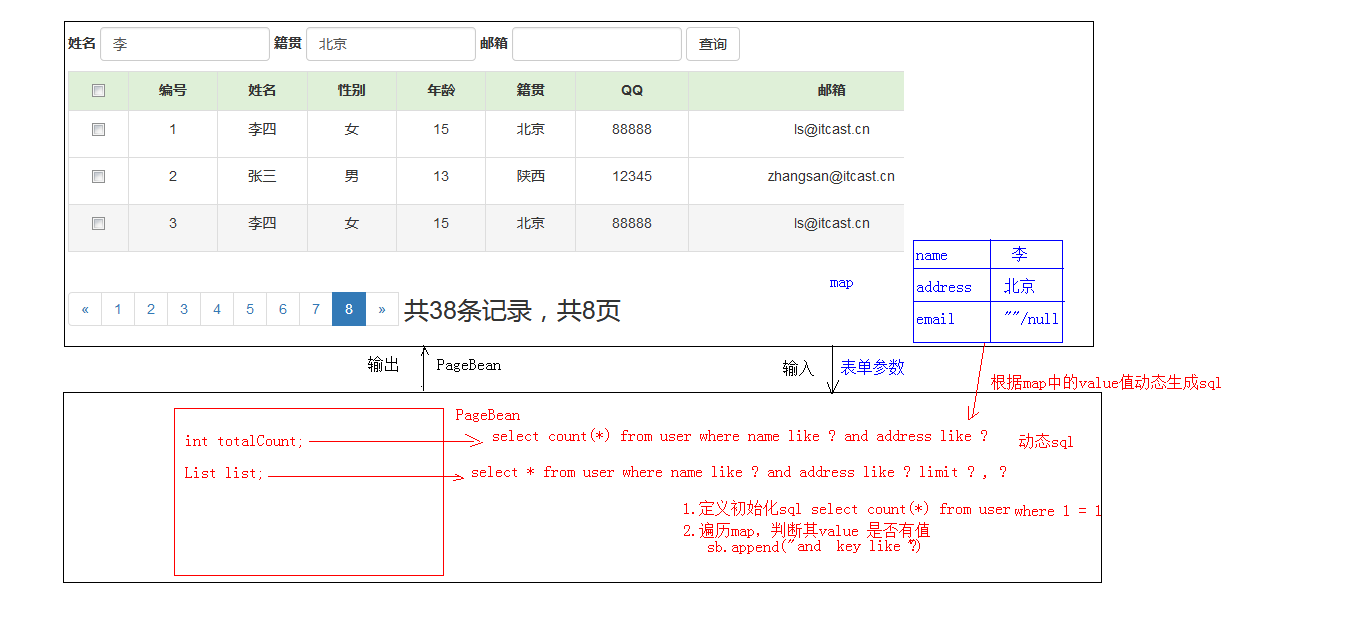Open page 3 of the results
Image resolution: width=1360 pixels, height=620 pixels.
click(183, 309)
